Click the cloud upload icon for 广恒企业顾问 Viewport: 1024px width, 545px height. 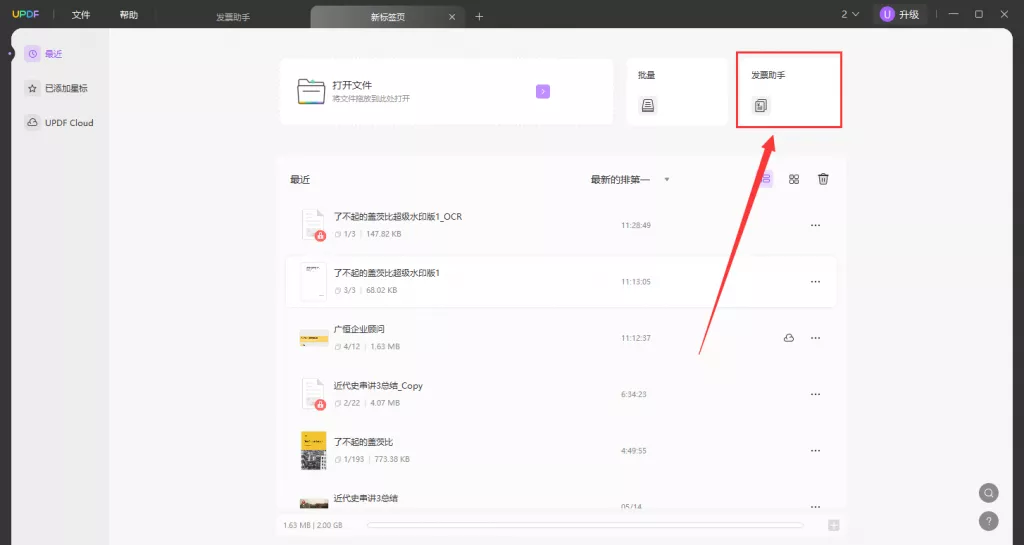pos(789,338)
